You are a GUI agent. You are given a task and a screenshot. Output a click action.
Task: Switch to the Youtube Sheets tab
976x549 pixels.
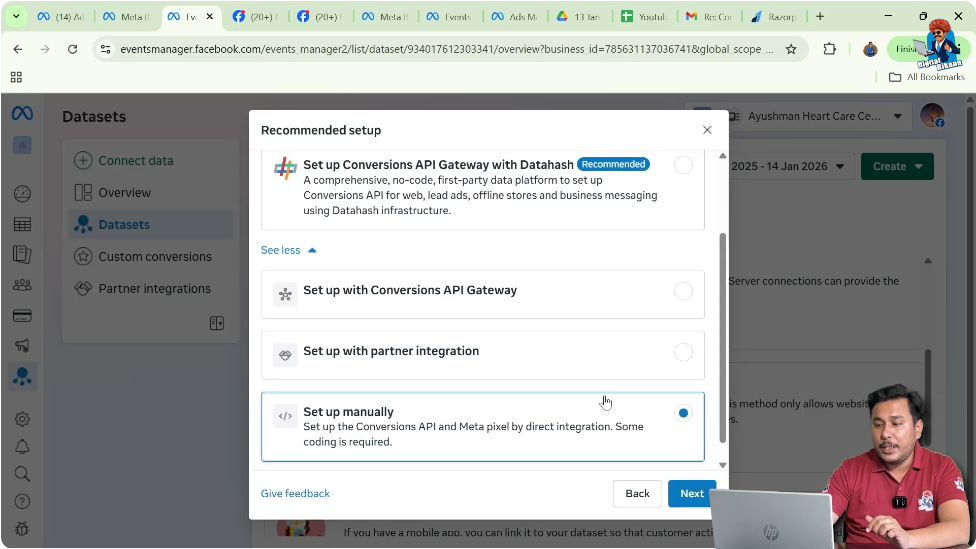[644, 17]
